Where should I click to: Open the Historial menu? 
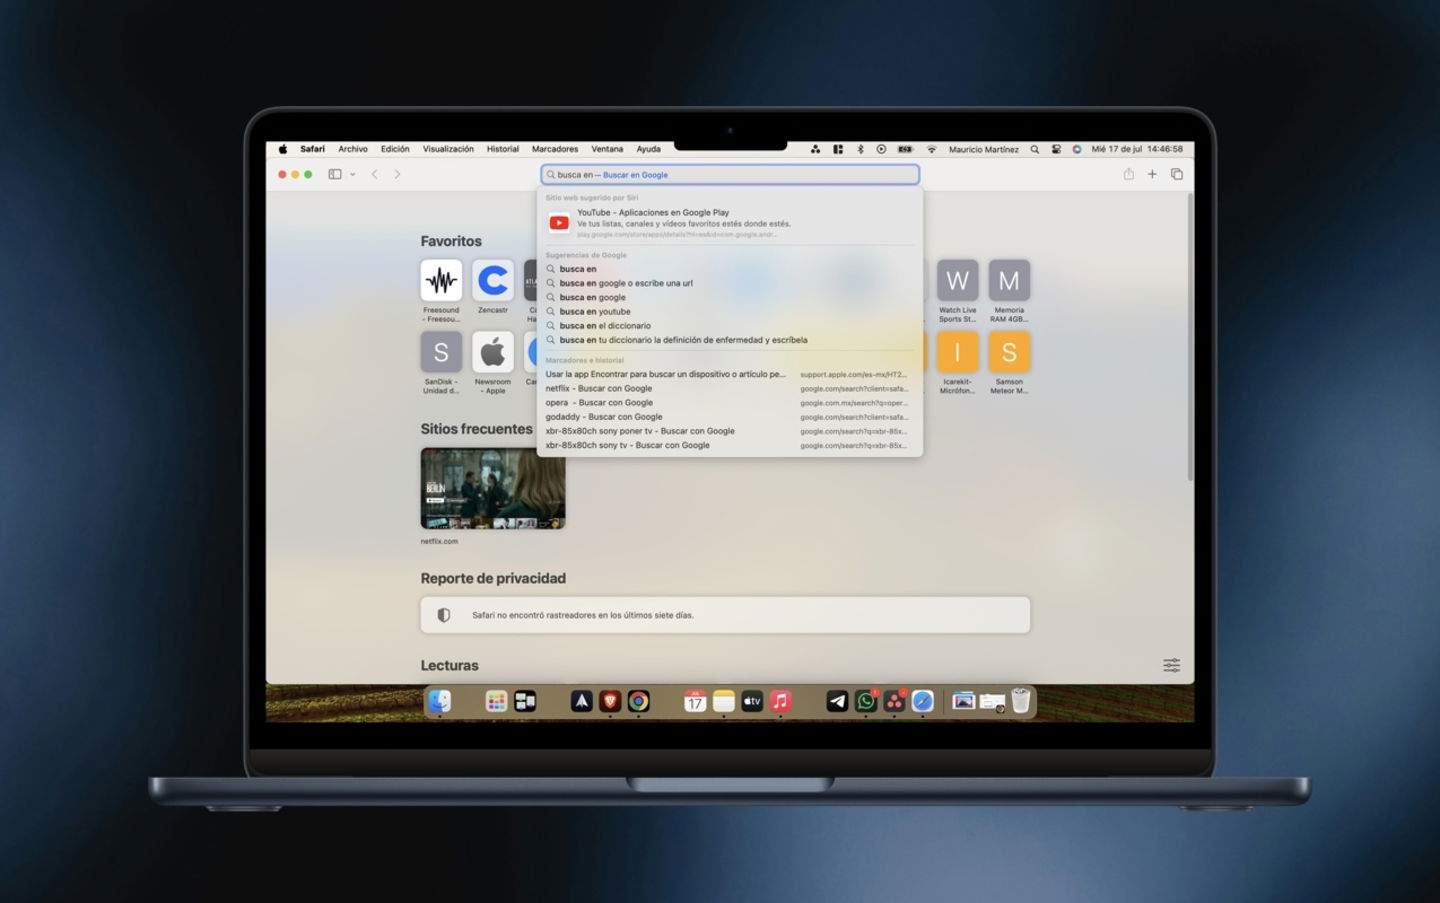(502, 148)
